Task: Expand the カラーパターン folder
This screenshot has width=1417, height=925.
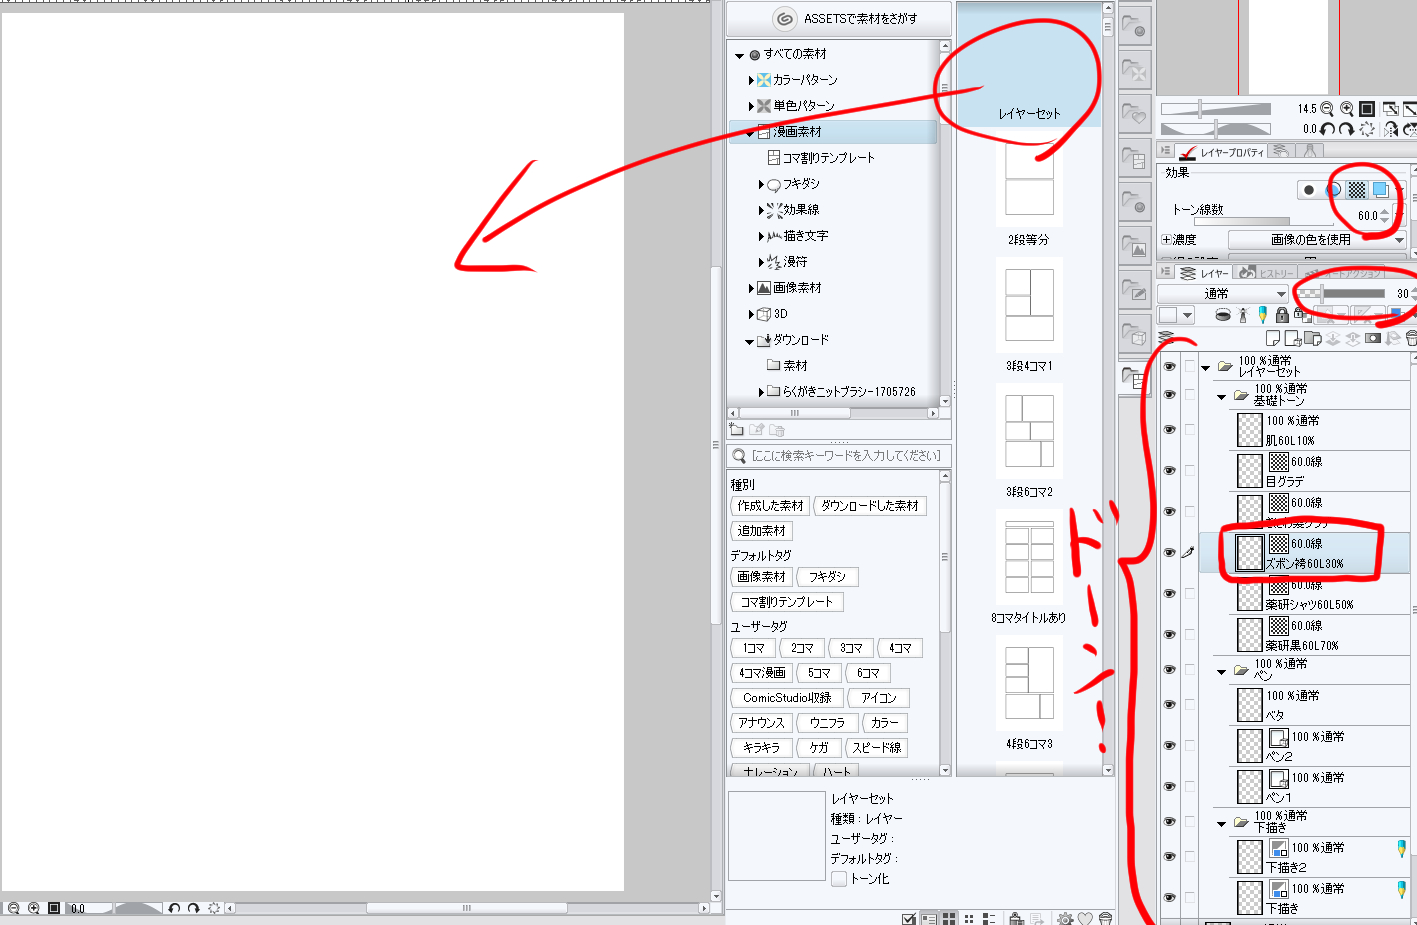Action: coord(751,80)
